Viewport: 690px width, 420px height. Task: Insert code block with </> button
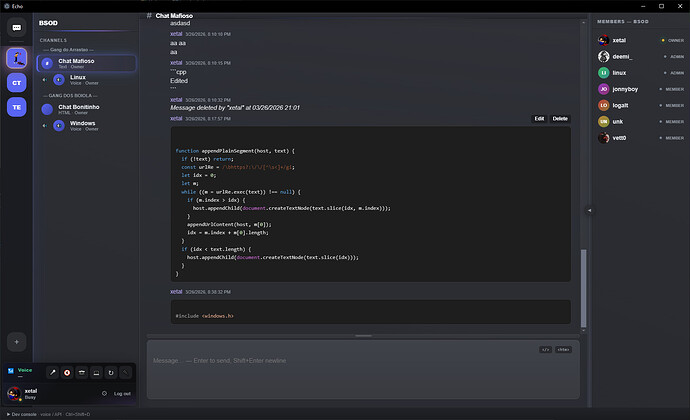545,350
